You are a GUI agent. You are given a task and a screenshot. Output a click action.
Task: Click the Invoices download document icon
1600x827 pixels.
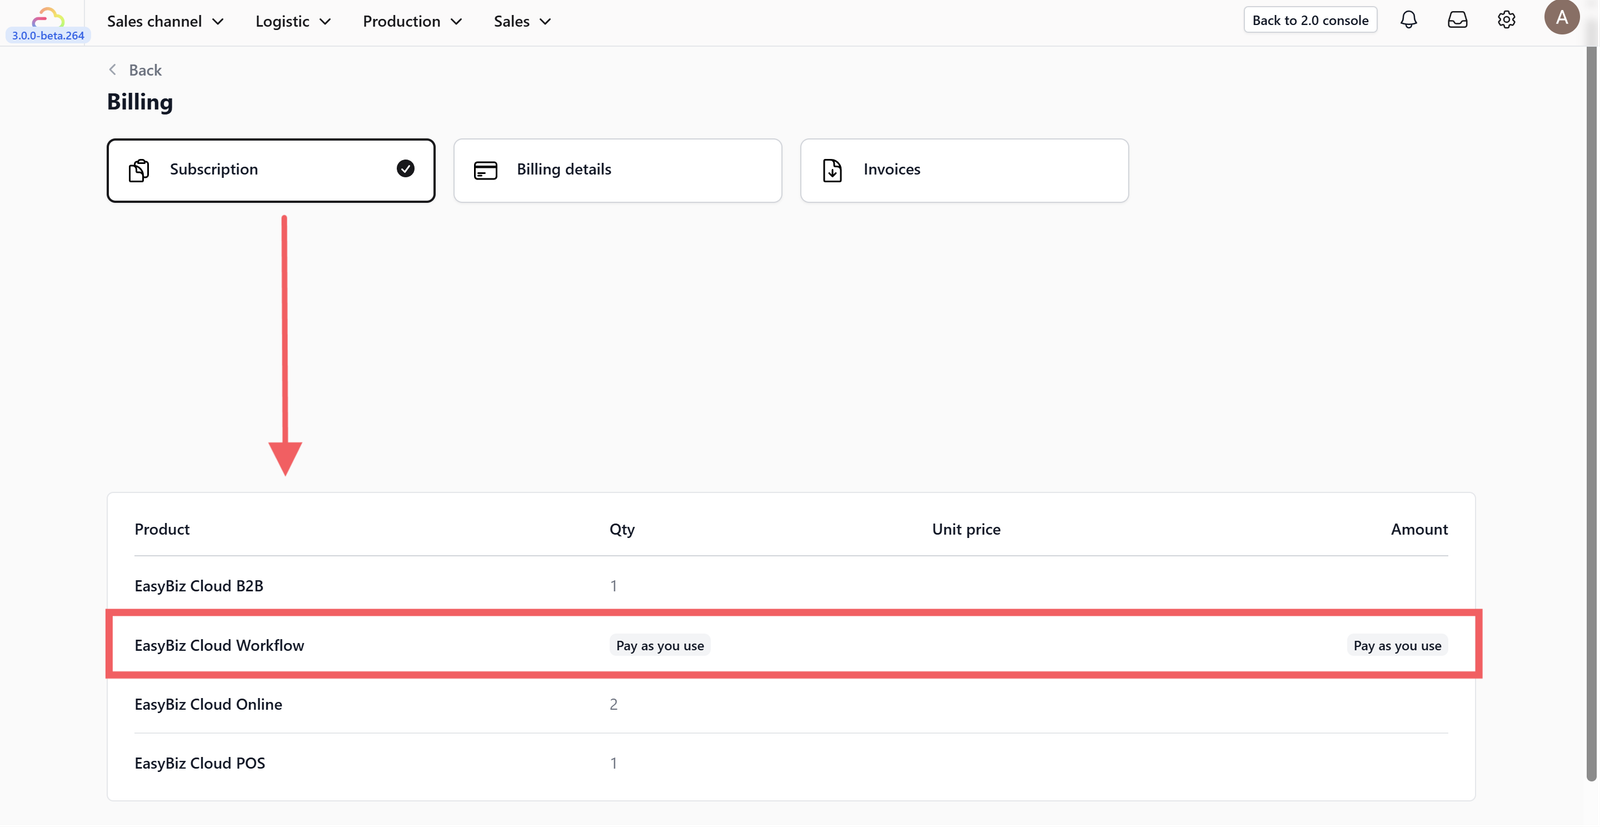832,170
